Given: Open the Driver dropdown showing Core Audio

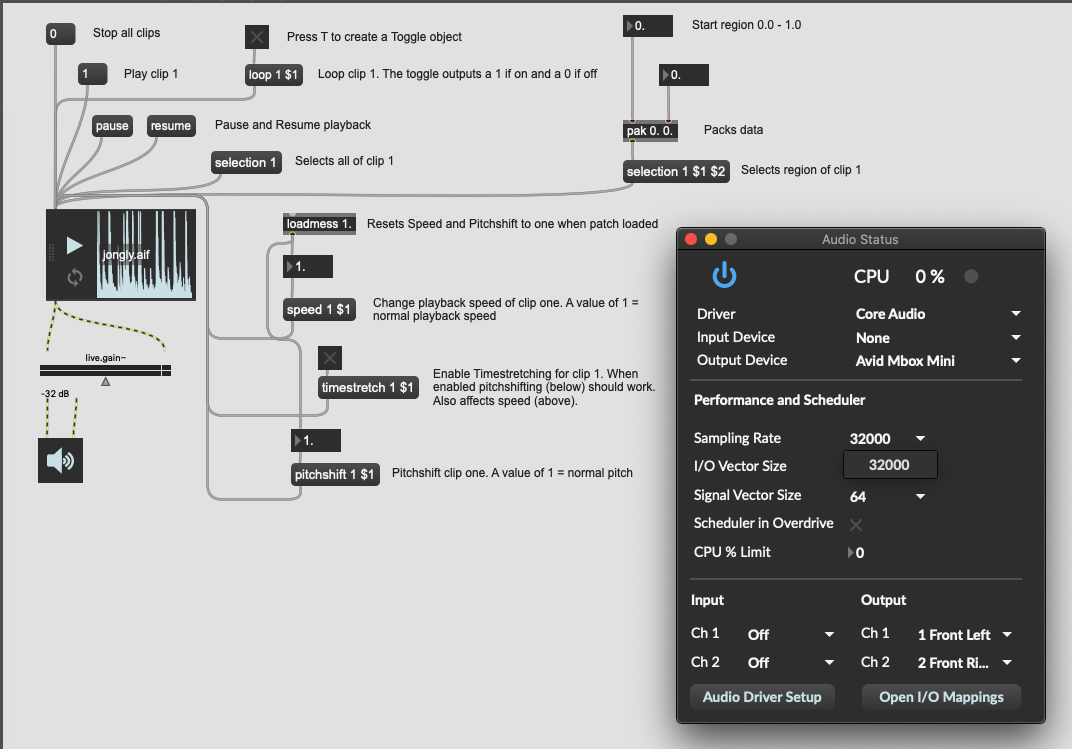Looking at the screenshot, I should click(x=938, y=314).
